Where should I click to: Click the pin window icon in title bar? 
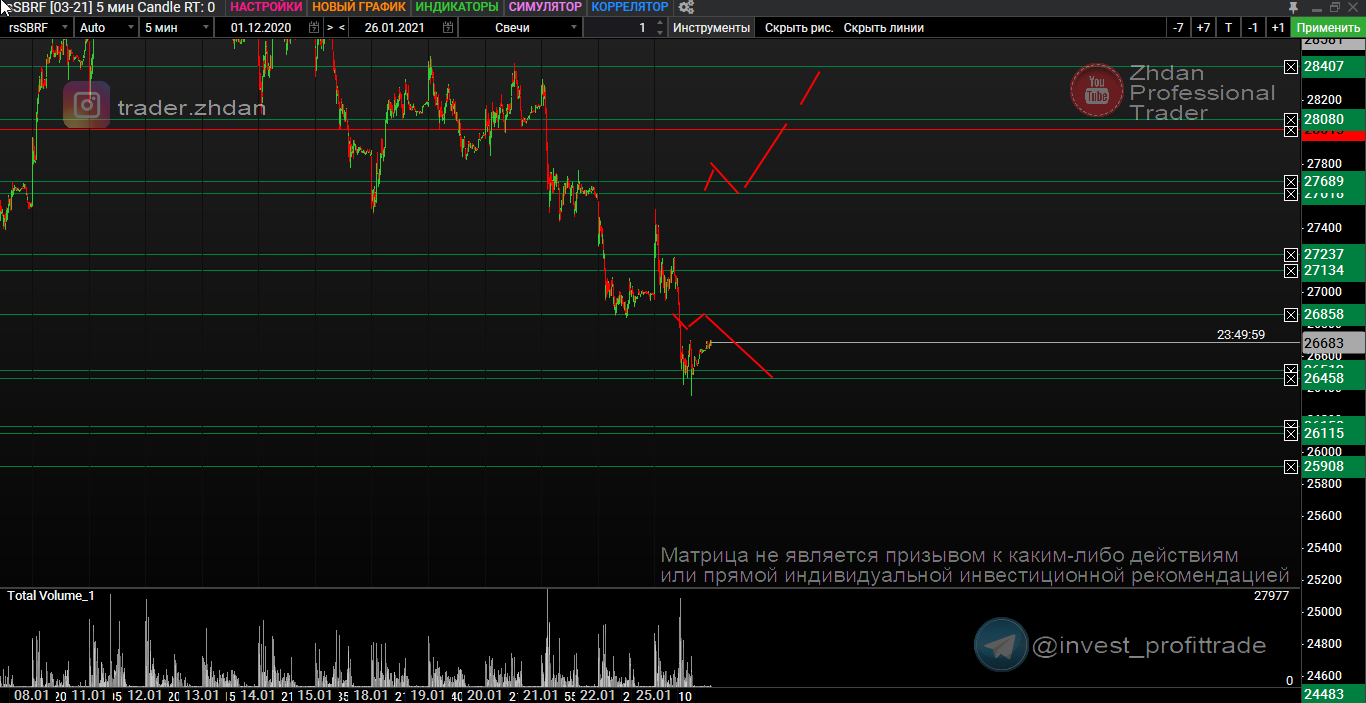coord(1293,7)
